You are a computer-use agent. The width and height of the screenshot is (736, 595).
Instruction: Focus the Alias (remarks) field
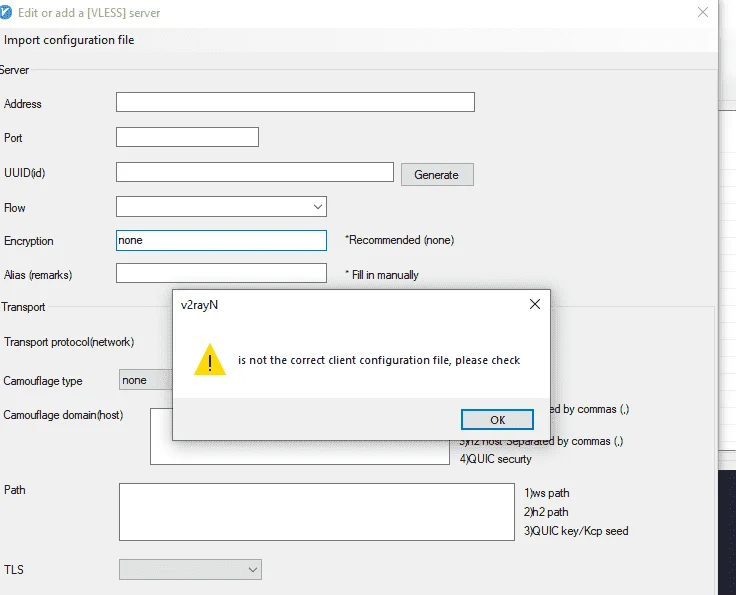pyautogui.click(x=221, y=273)
